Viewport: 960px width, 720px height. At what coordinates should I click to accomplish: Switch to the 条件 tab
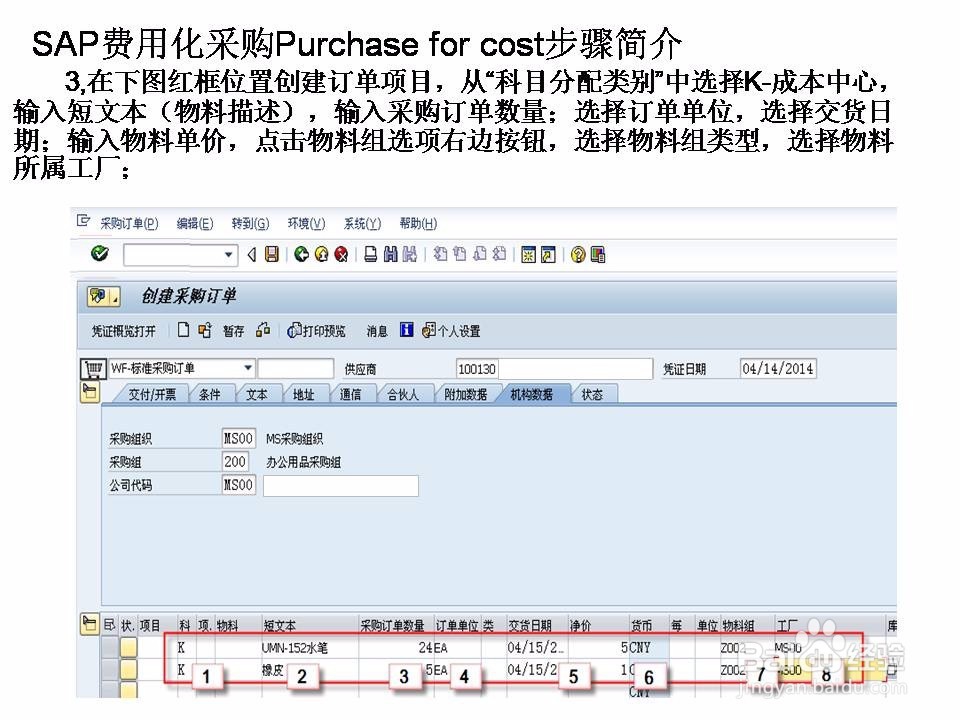coord(209,394)
